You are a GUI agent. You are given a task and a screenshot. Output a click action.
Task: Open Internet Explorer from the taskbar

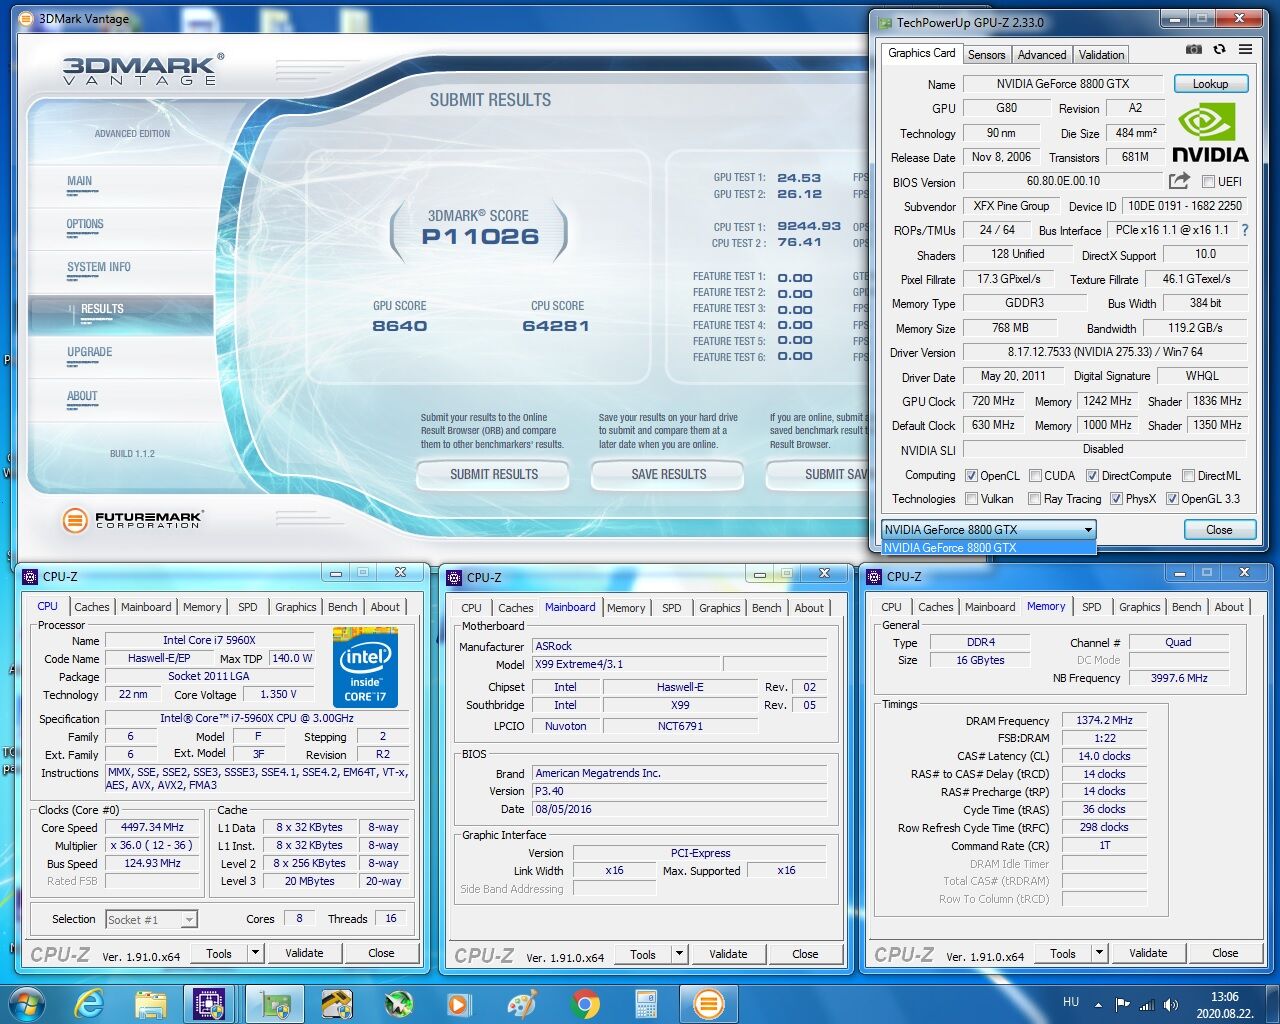[90, 1003]
